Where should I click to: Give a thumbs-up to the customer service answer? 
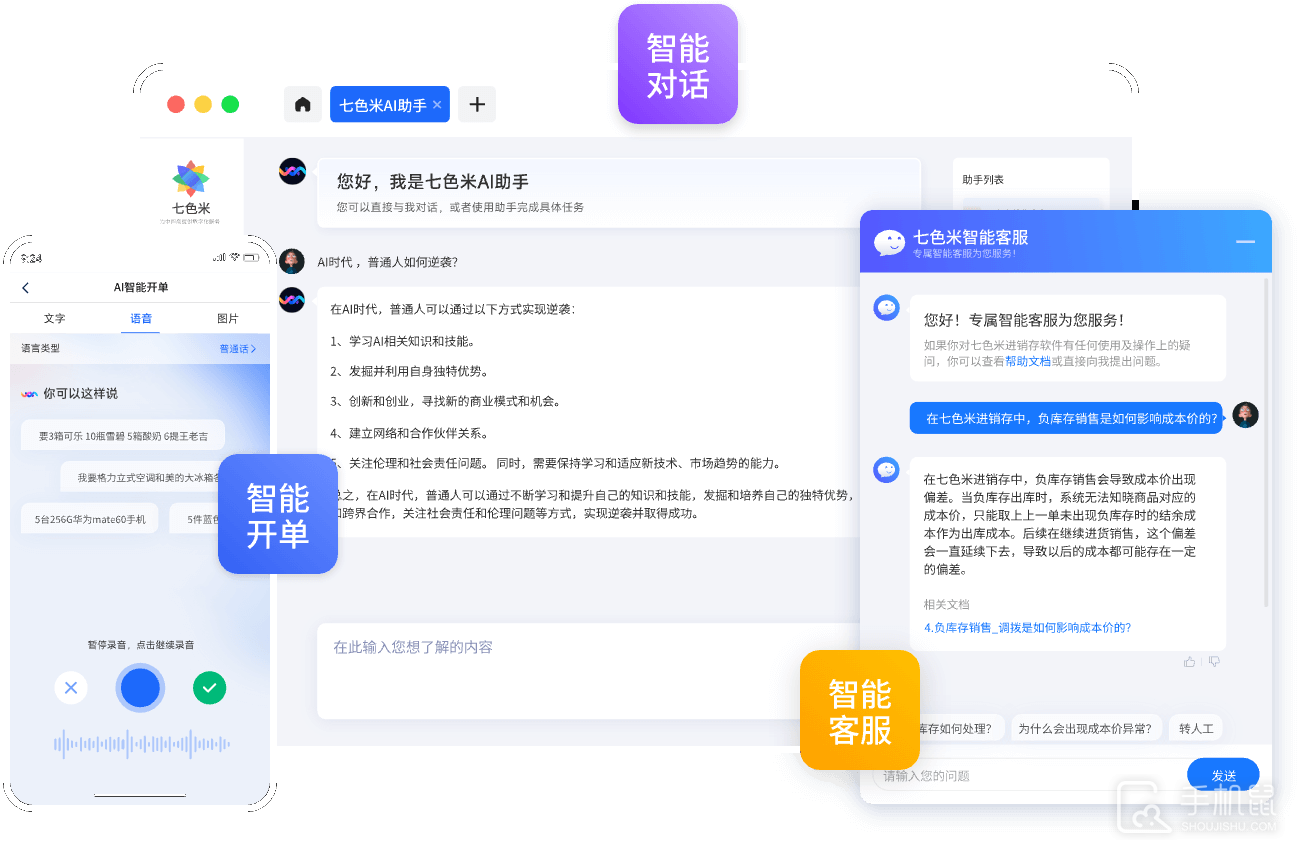click(x=1189, y=660)
